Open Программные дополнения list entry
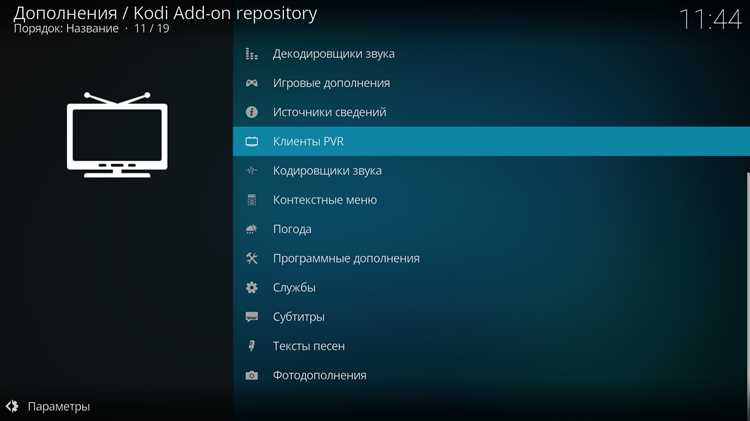Screen dimensions: 750x421 click(x=491, y=258)
